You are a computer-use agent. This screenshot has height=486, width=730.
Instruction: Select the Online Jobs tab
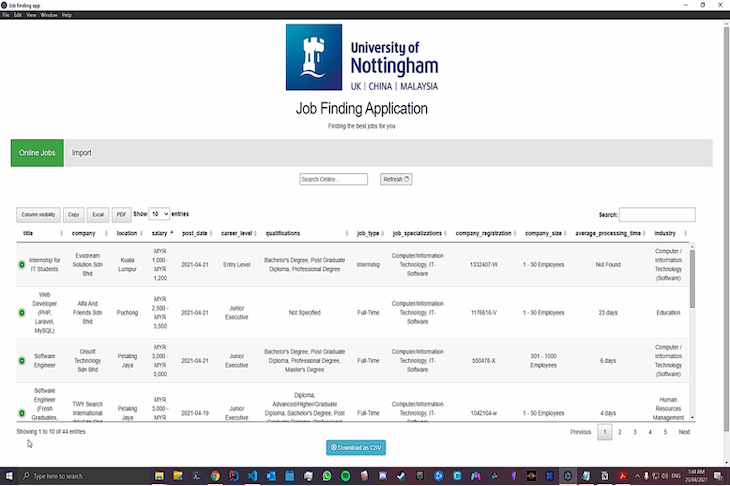click(x=37, y=153)
